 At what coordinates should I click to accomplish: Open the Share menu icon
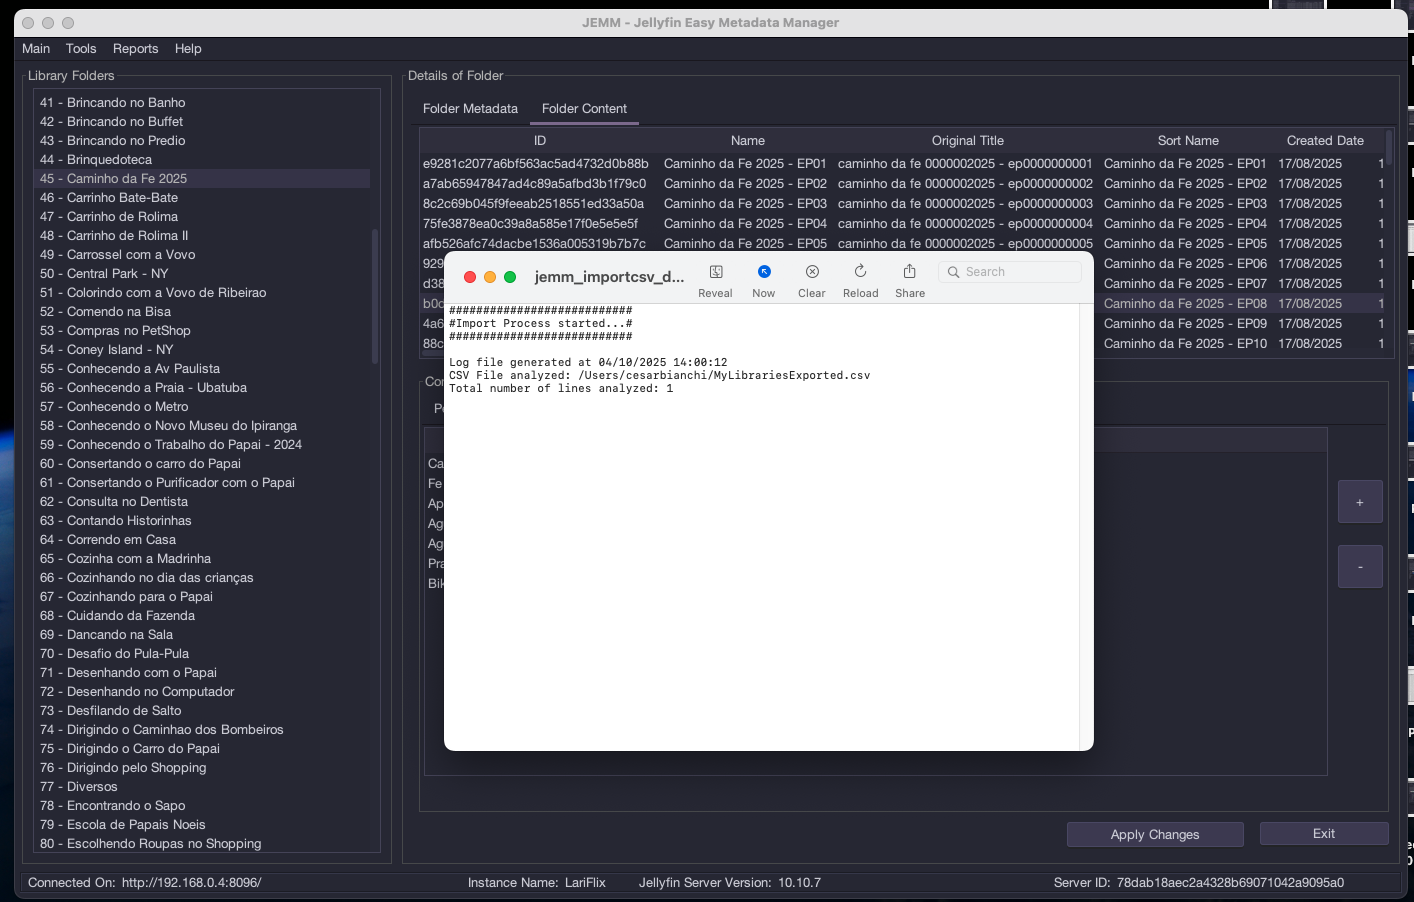click(909, 272)
